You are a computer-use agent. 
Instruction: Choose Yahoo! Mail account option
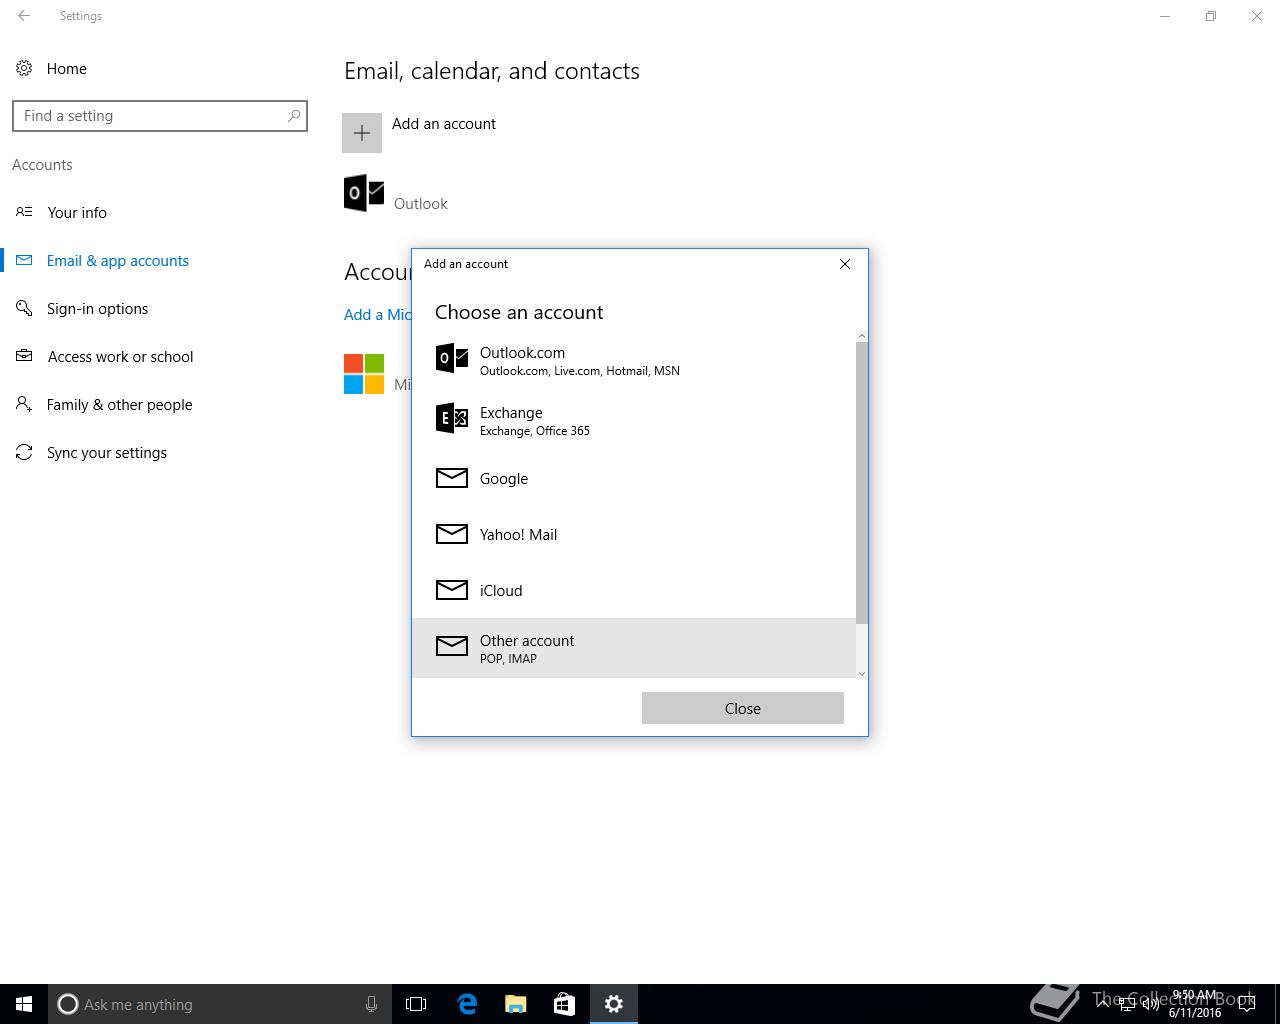634,534
